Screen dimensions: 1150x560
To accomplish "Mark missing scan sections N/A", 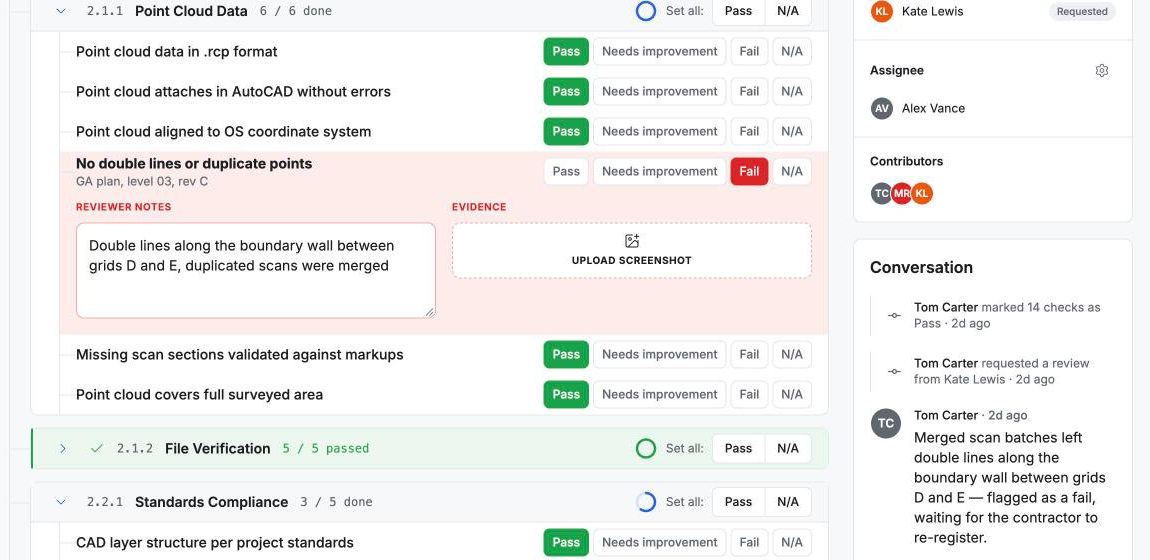I will coord(791,355).
